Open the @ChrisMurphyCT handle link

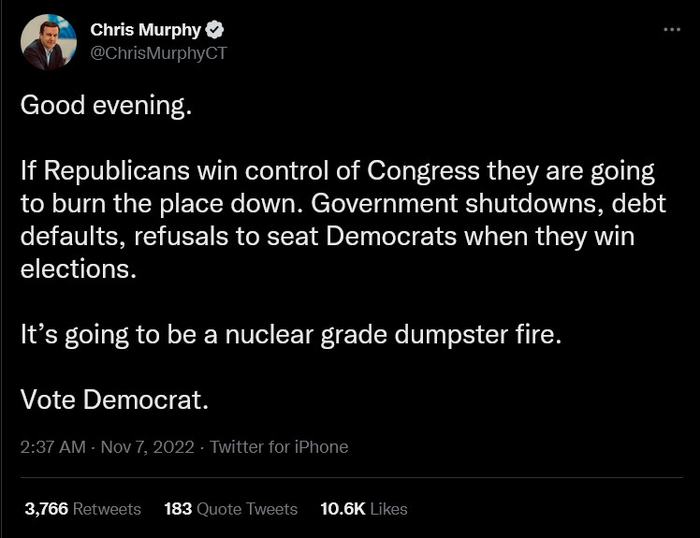click(x=158, y=53)
